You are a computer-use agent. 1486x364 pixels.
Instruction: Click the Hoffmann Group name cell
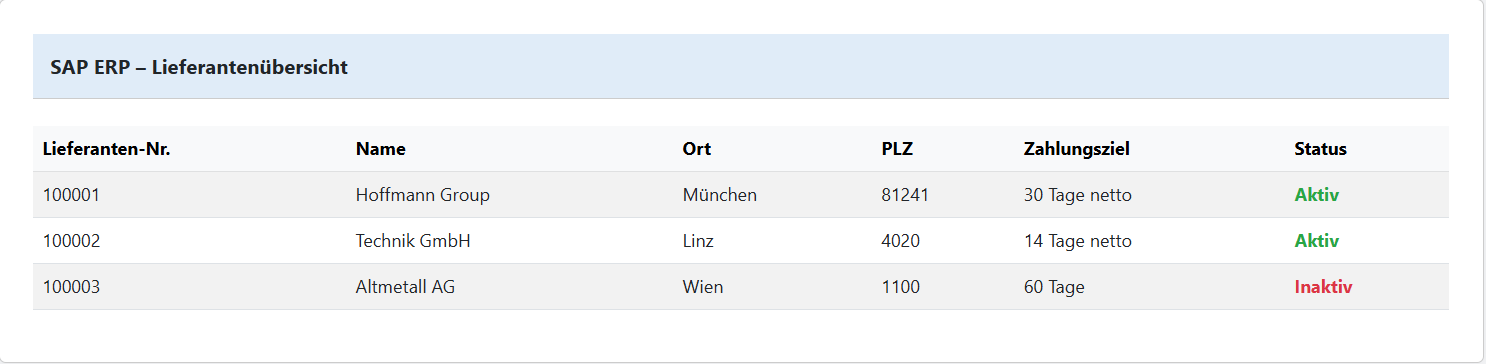click(423, 195)
